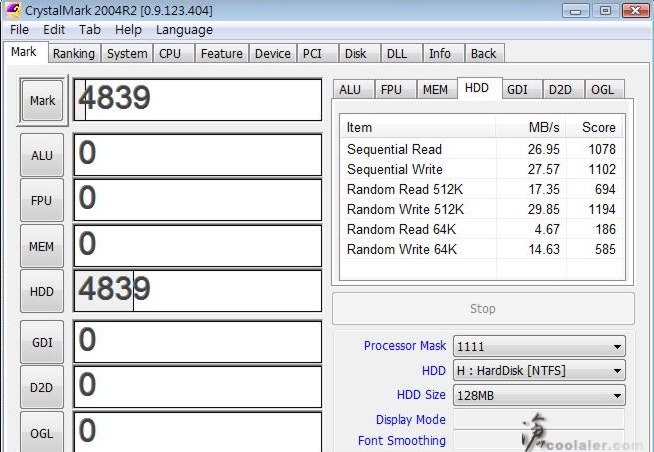Viewport: 654px width, 452px height.
Task: Click the Processor Mask label
Action: [405, 346]
